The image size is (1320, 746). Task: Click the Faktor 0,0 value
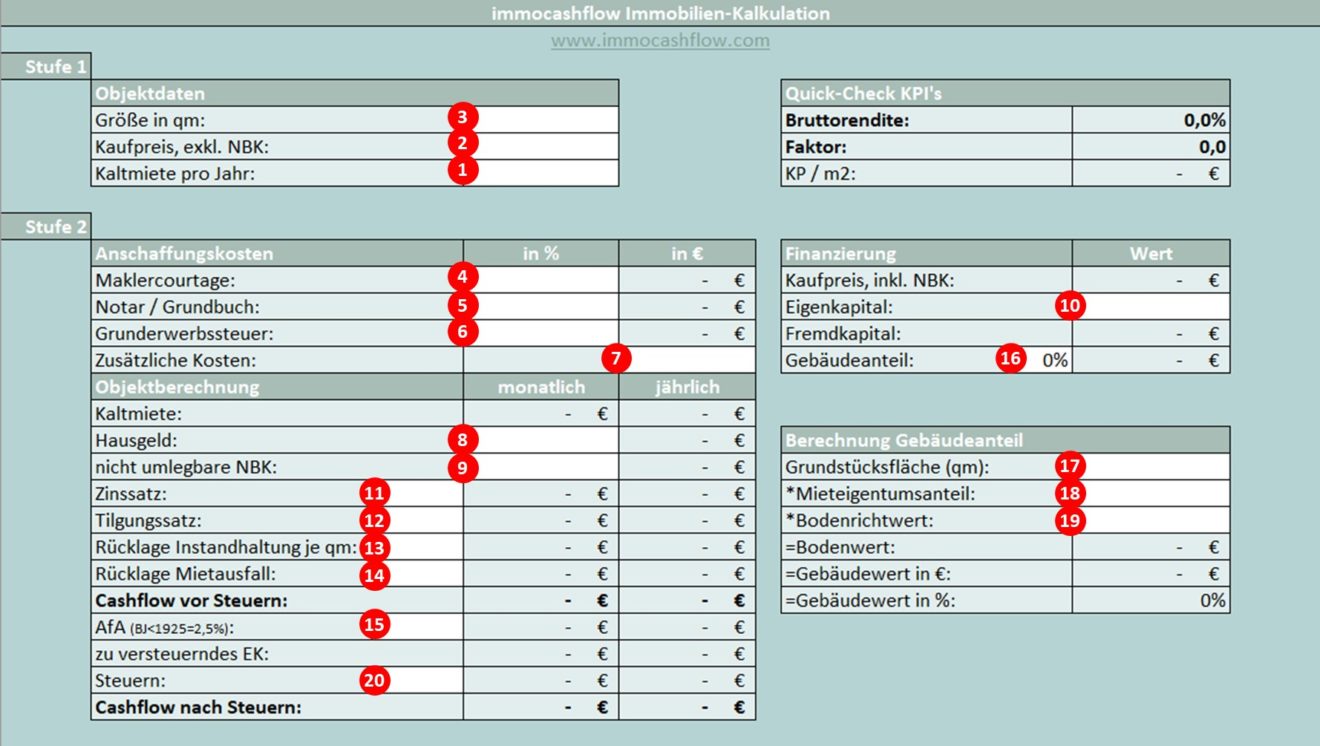(x=1151, y=146)
